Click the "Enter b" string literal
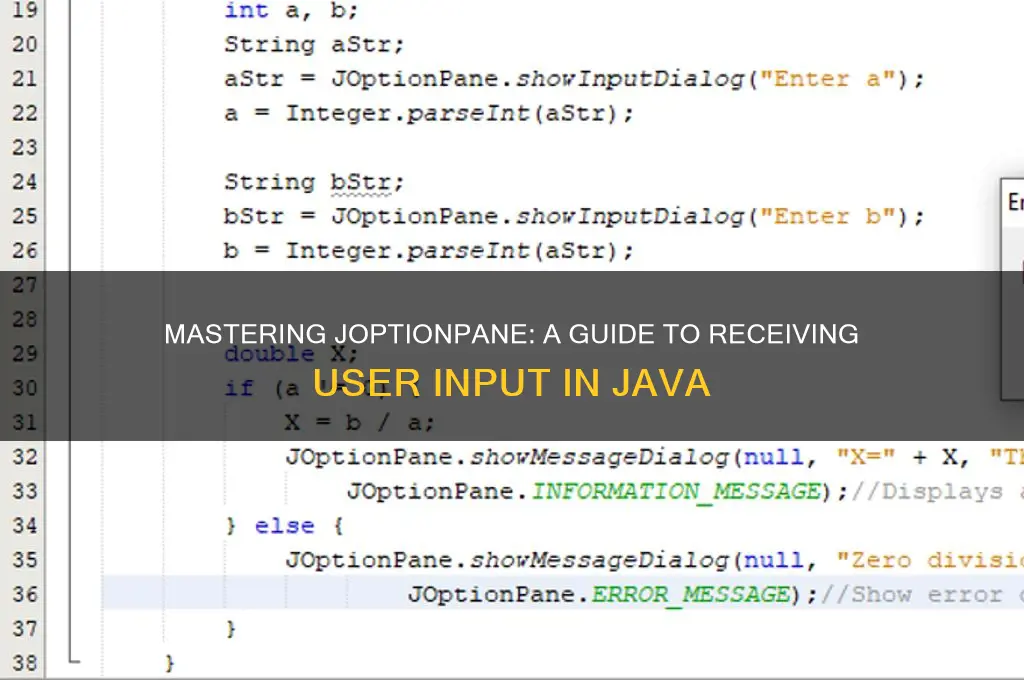The image size is (1024, 680). 827,216
